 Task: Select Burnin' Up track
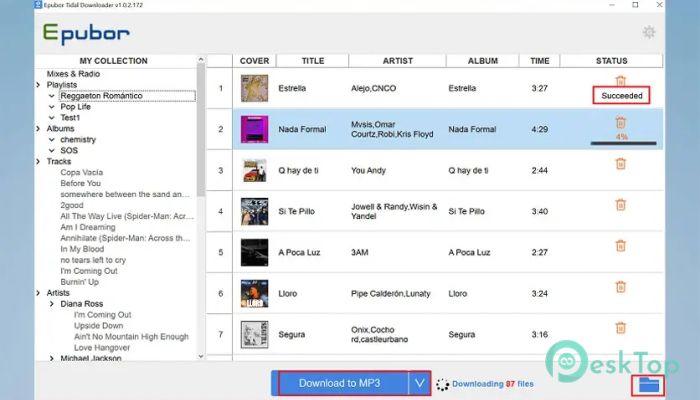coord(79,282)
